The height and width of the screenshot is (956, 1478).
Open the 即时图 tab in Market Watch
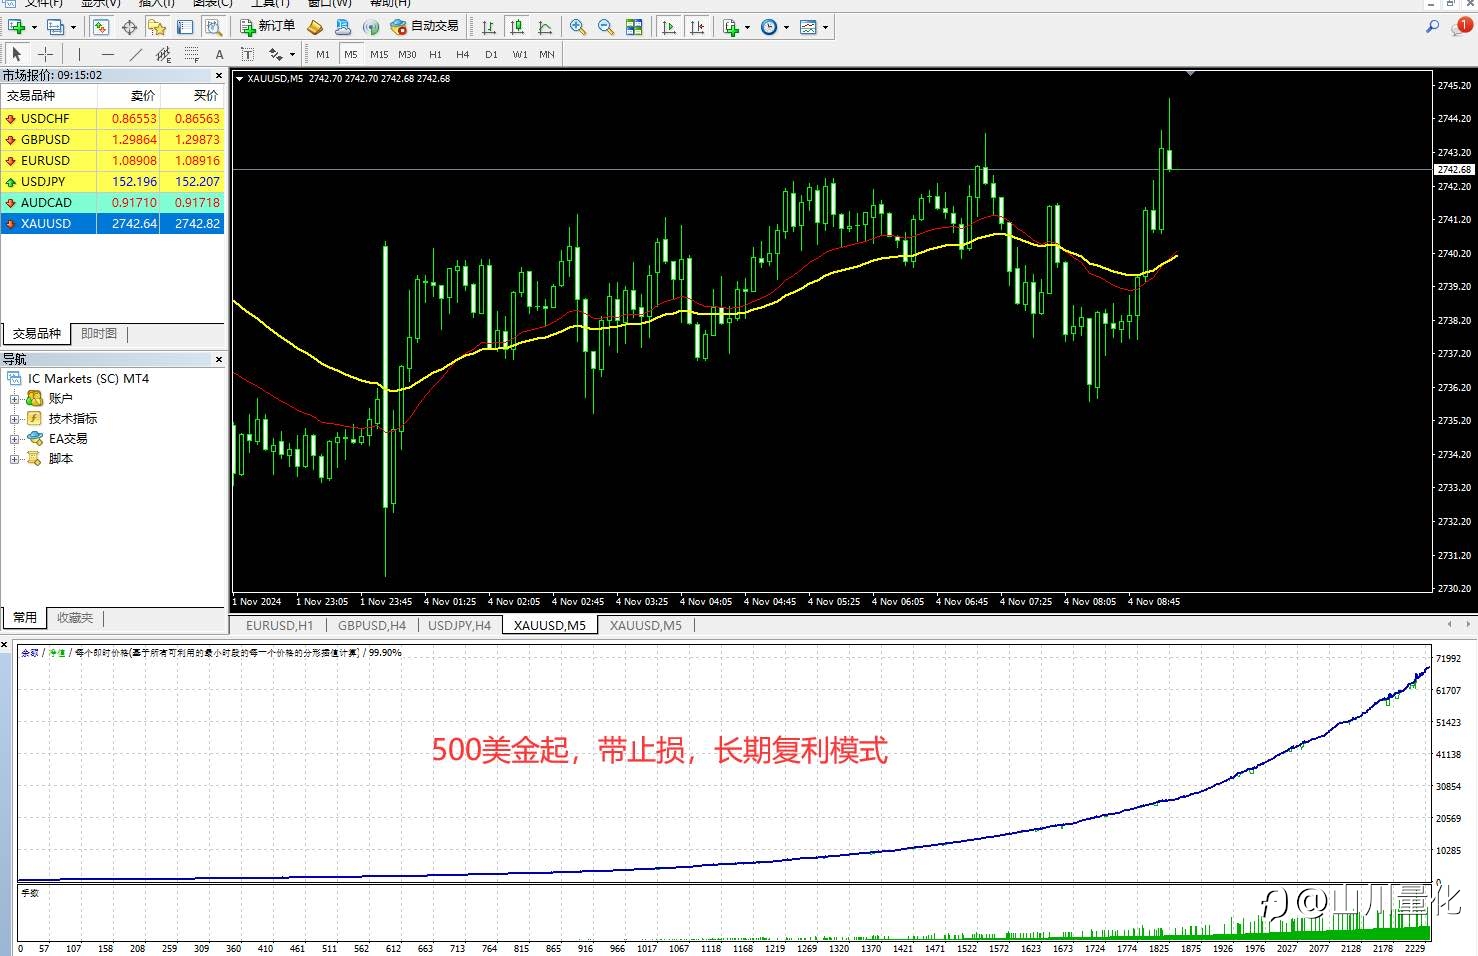tap(99, 334)
